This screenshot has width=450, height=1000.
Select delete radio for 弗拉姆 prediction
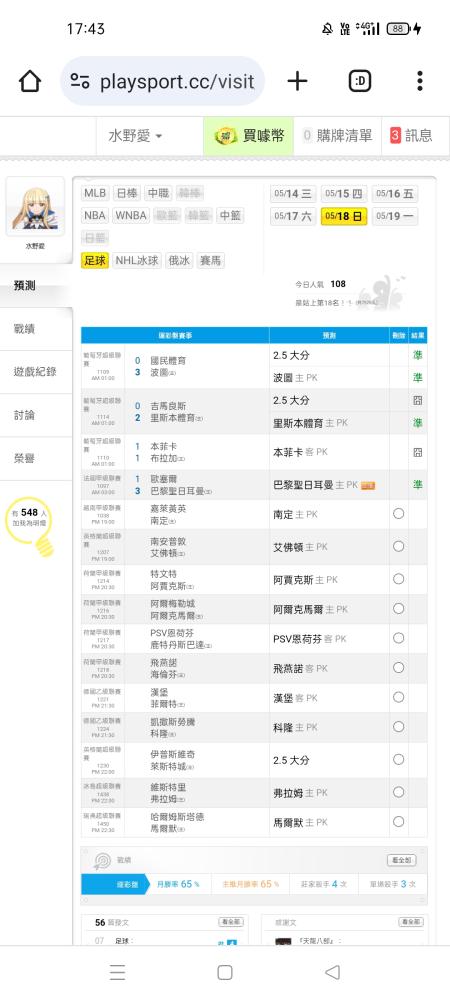398,792
